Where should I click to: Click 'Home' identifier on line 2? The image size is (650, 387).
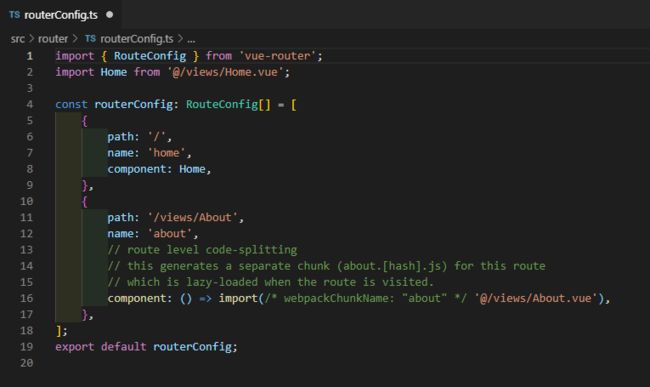[x=114, y=72]
